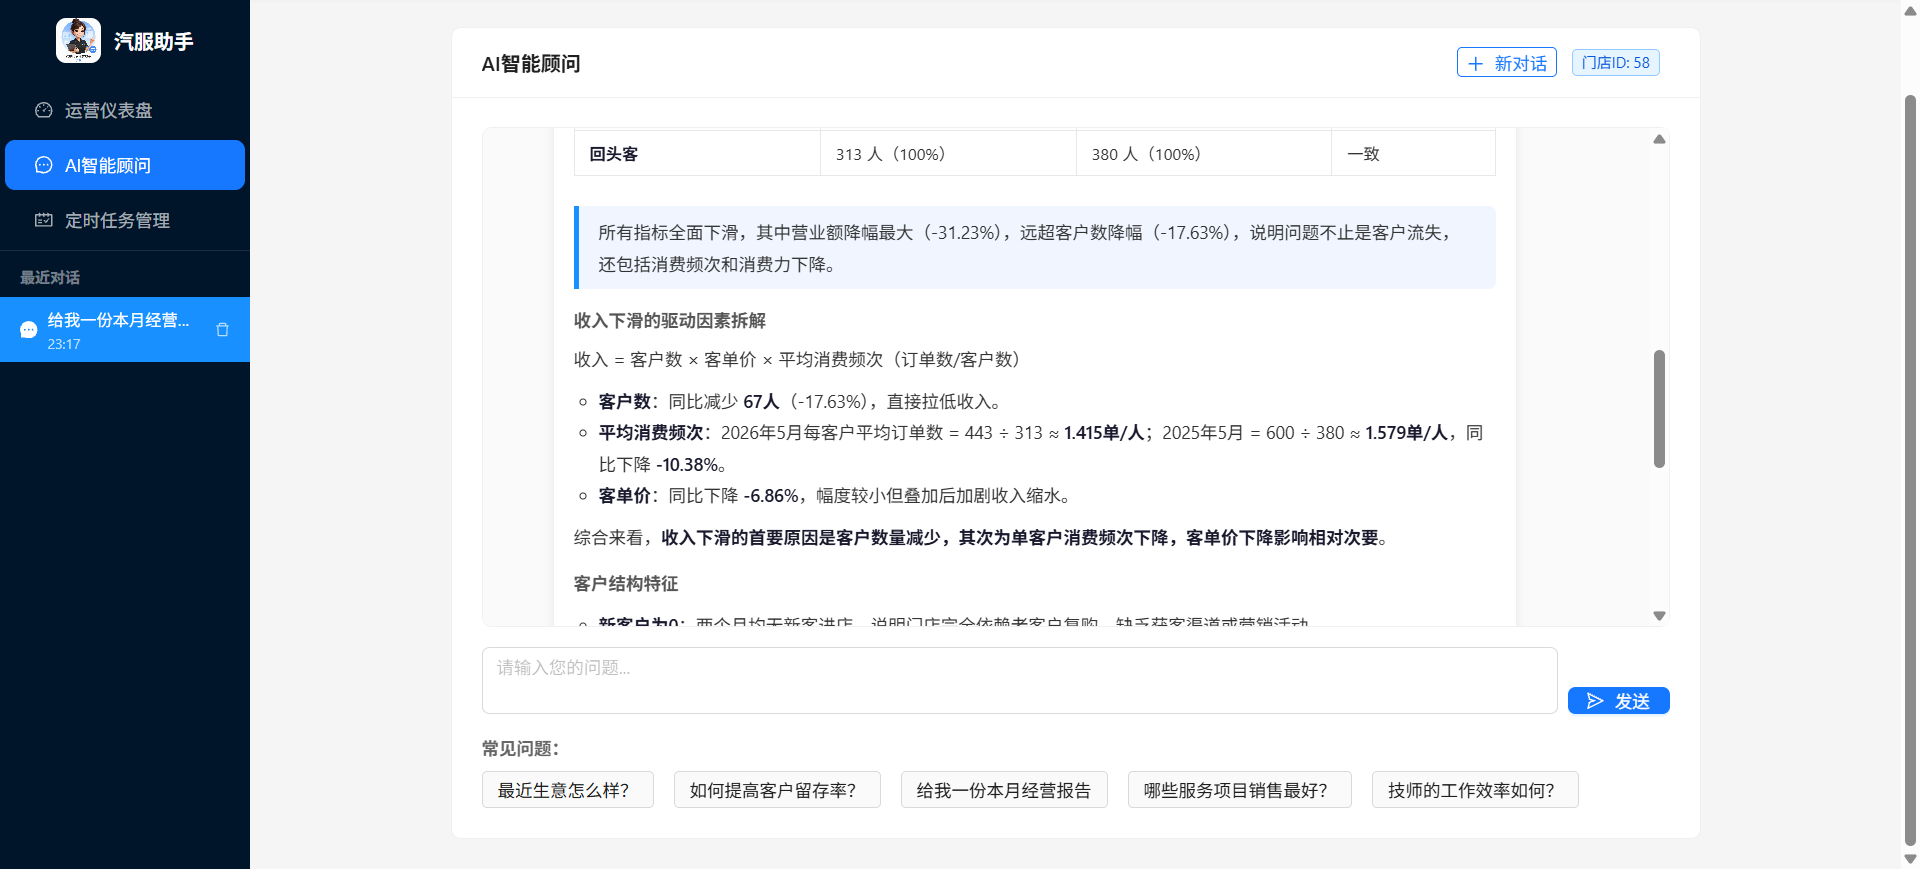Choose quick question 哪些服务项目销售最好?
Screen dimensions: 1920x869
click(1240, 790)
